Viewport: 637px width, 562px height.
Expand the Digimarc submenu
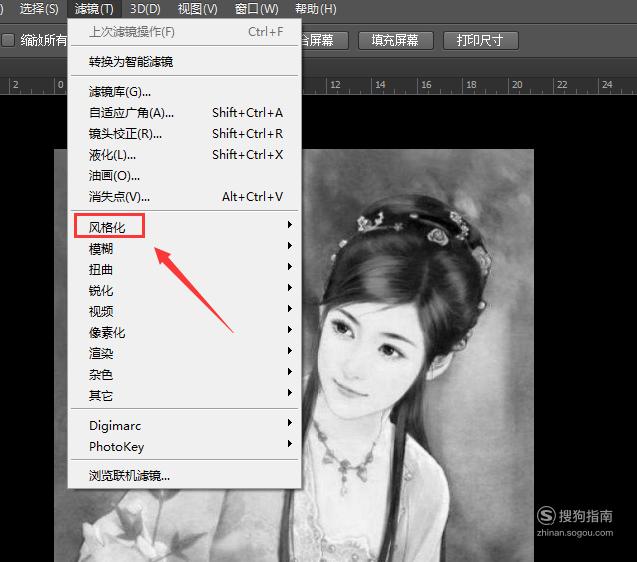[185, 425]
